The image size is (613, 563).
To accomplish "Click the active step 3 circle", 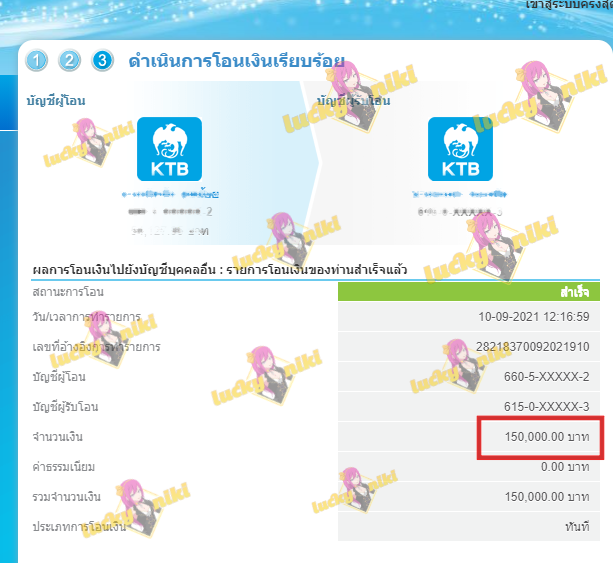I will [102, 61].
